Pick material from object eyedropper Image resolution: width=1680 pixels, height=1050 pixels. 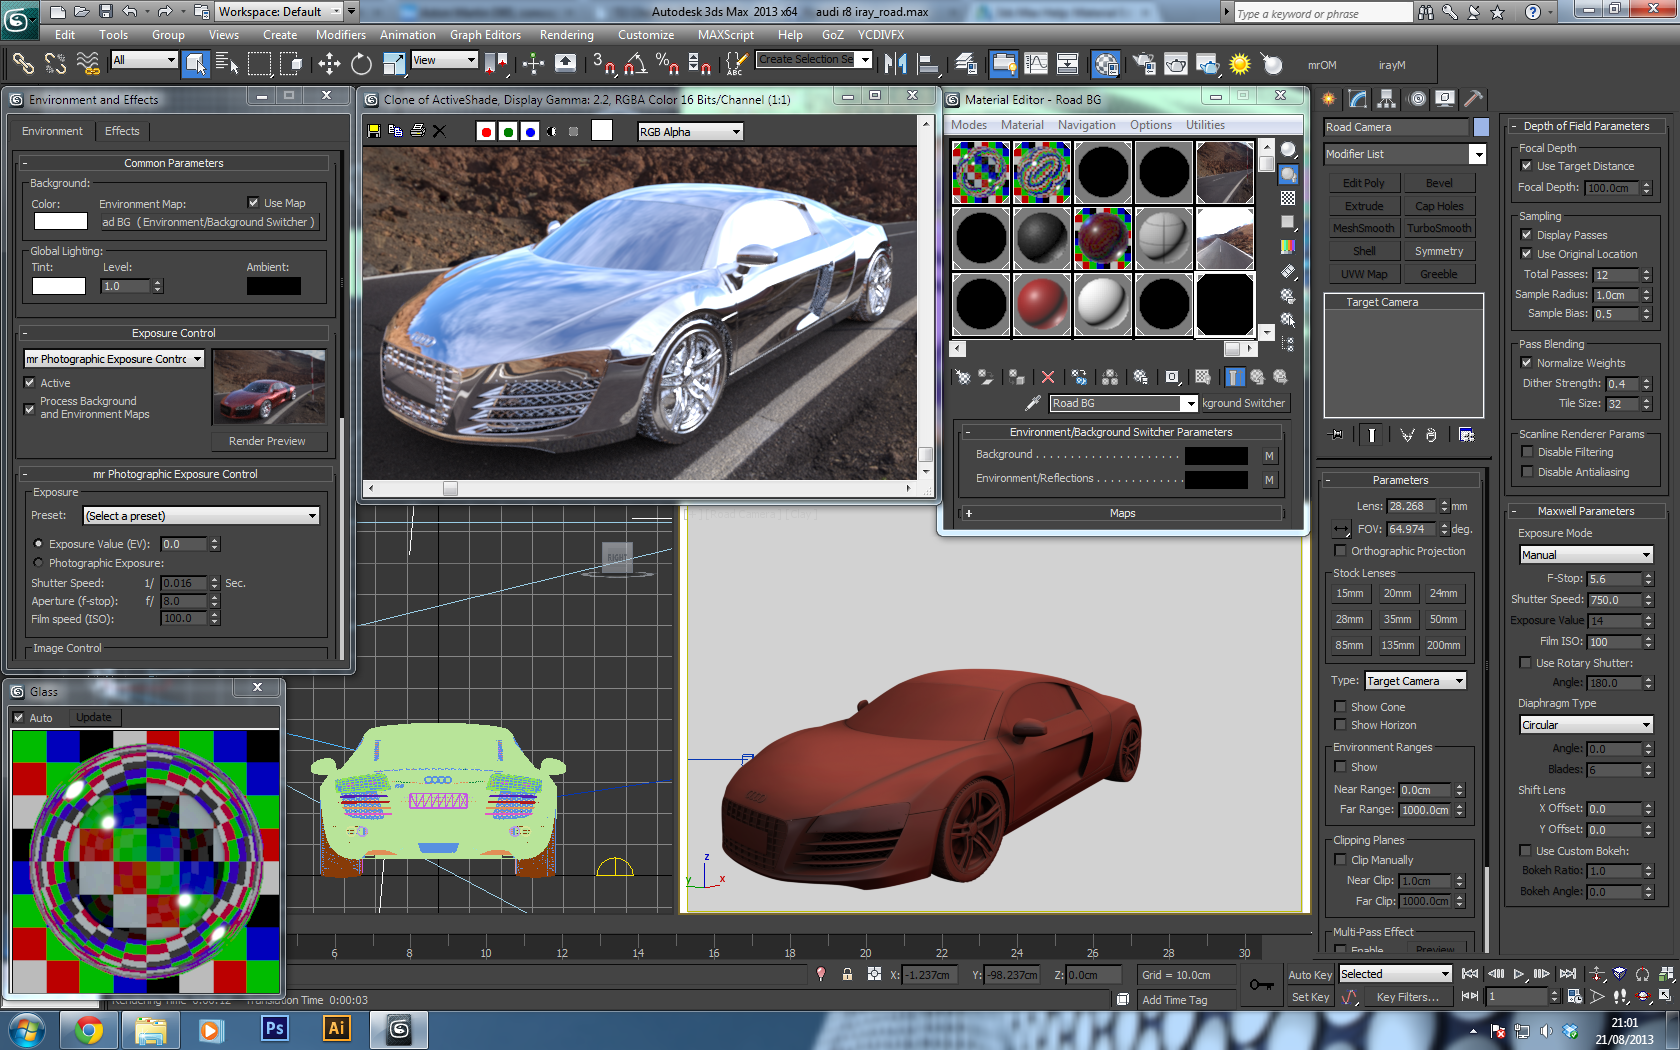tap(1033, 403)
